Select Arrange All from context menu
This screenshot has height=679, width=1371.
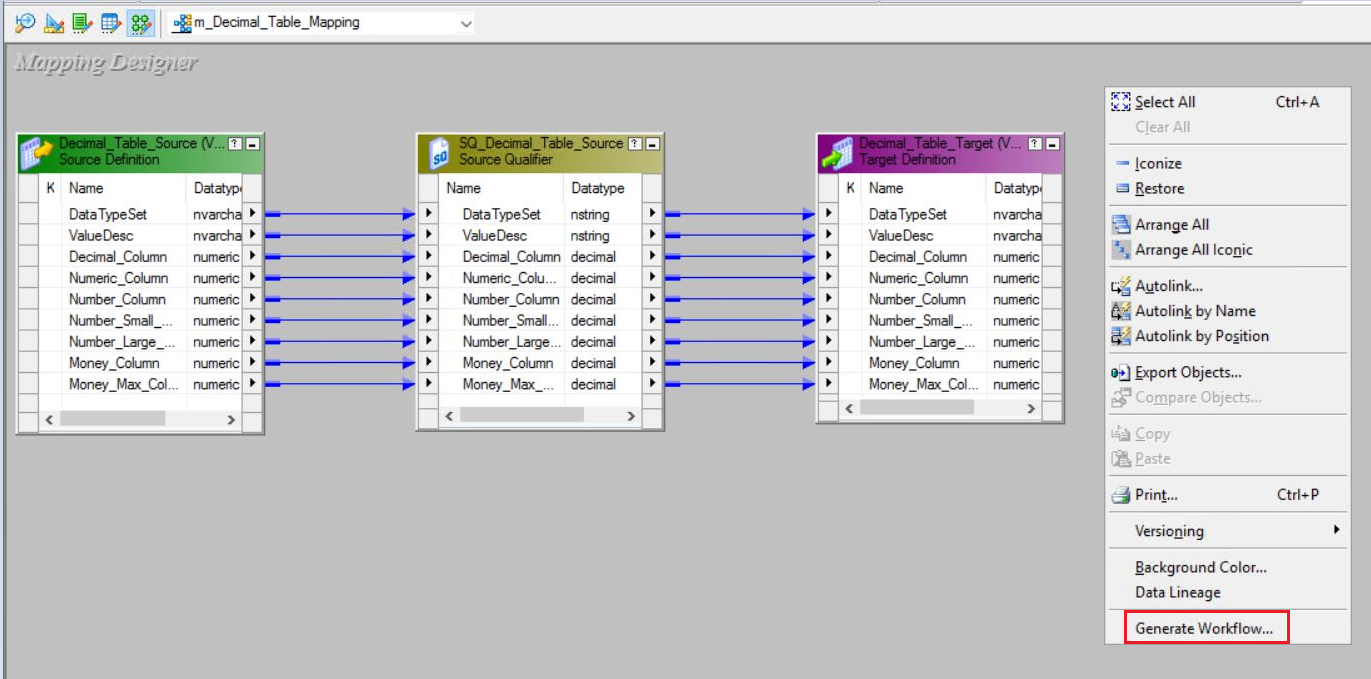click(1171, 225)
